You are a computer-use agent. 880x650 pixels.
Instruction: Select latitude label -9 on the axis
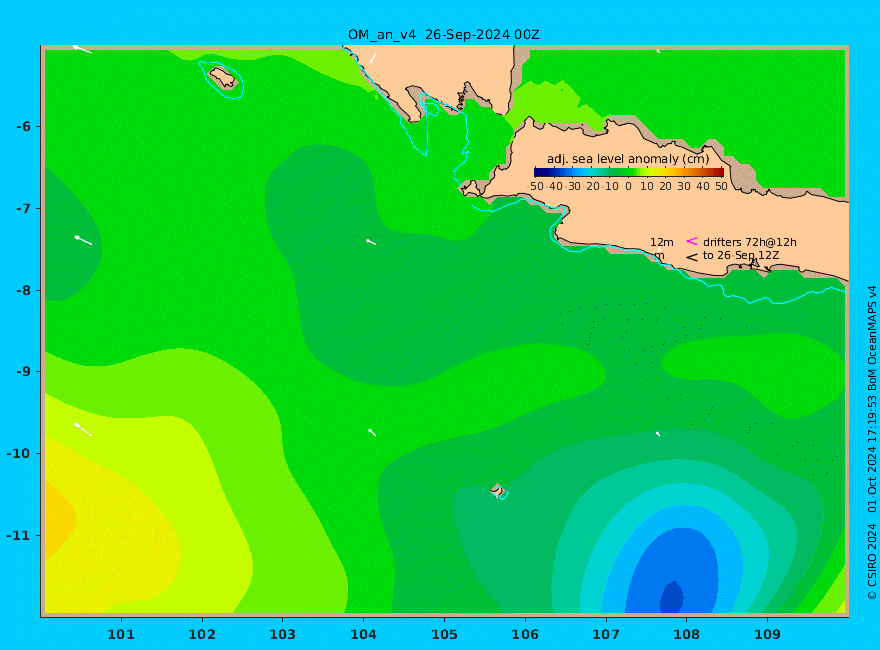pos(23,372)
